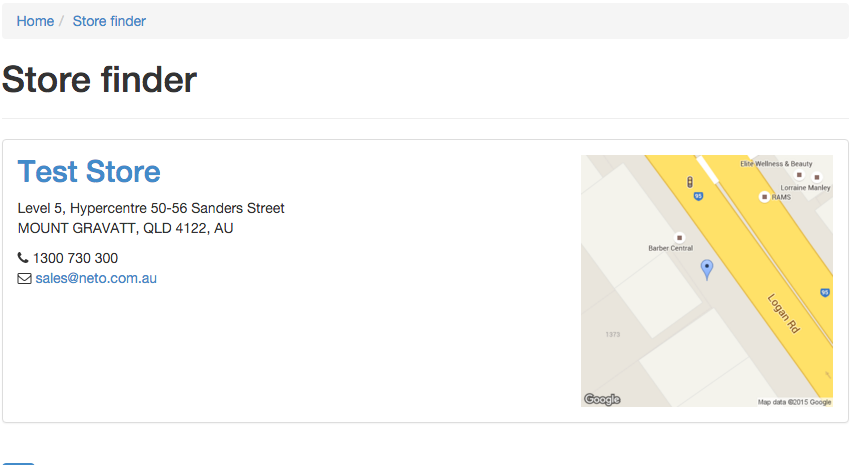854x465 pixels.
Task: Click the blue map location pin
Action: point(707,268)
